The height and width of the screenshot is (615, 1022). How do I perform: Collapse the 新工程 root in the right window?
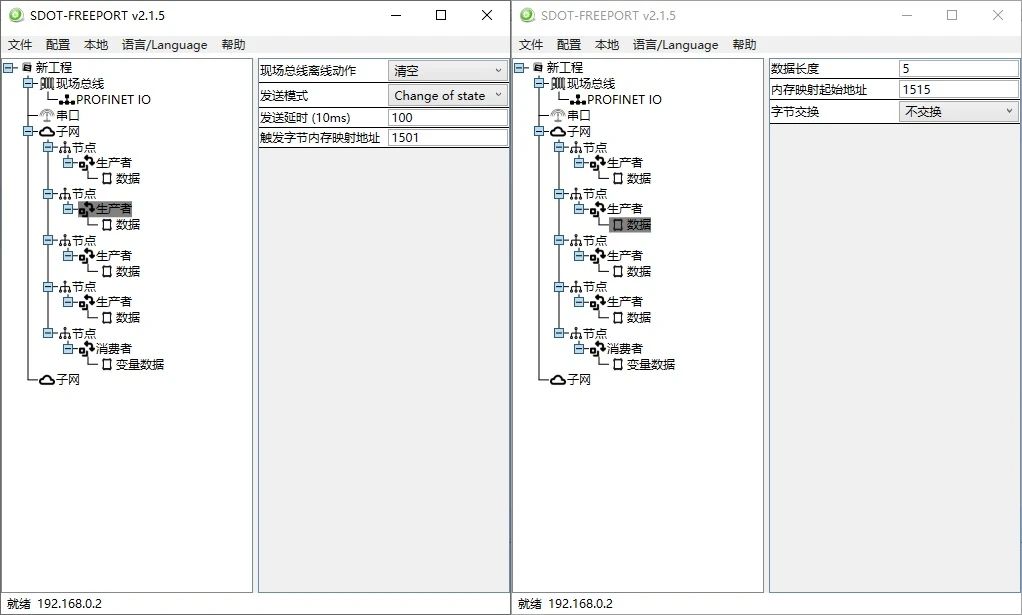[x=519, y=67]
